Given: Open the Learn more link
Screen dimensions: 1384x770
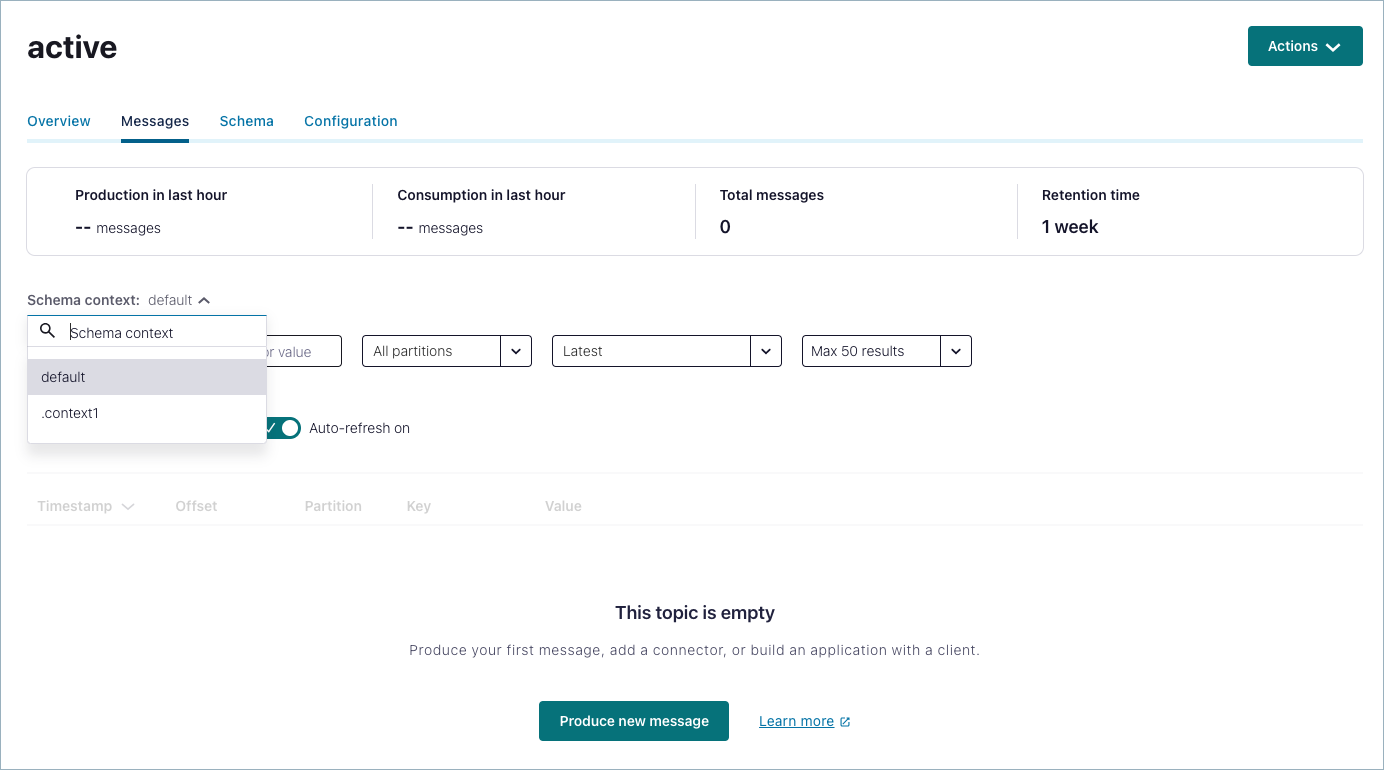Looking at the screenshot, I should [796, 721].
